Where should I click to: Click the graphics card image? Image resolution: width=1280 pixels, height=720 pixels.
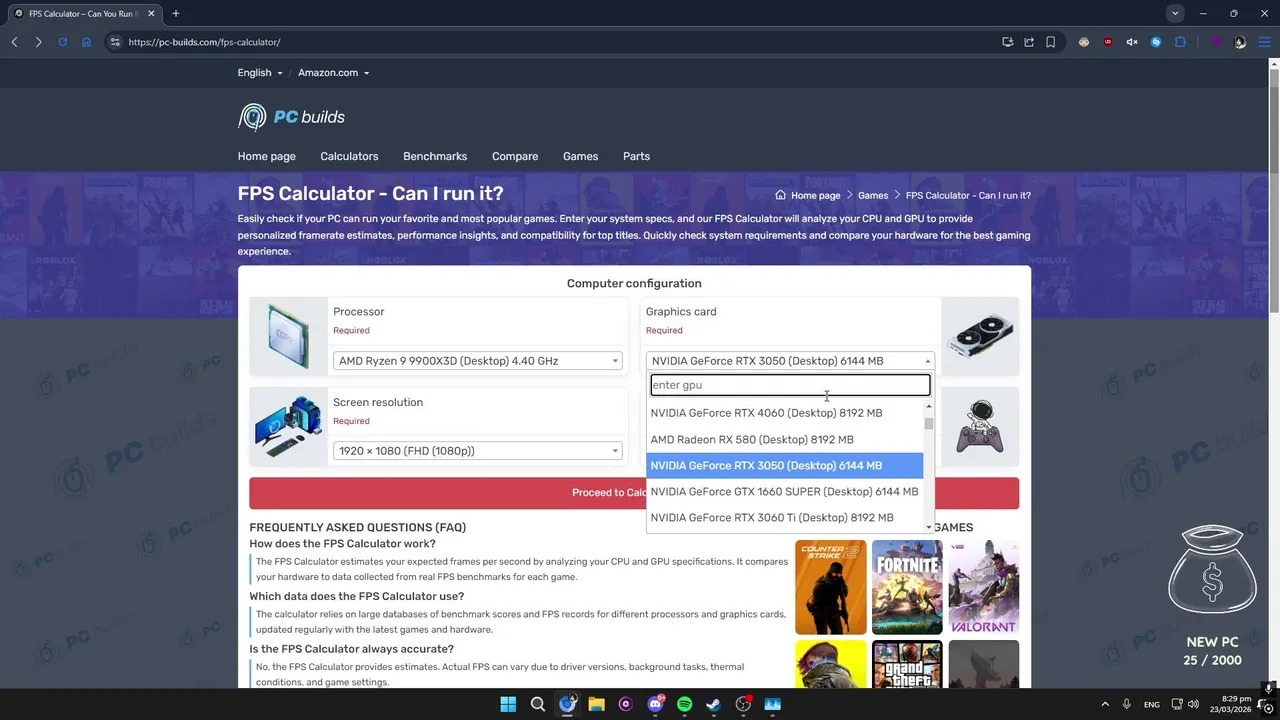click(980, 336)
